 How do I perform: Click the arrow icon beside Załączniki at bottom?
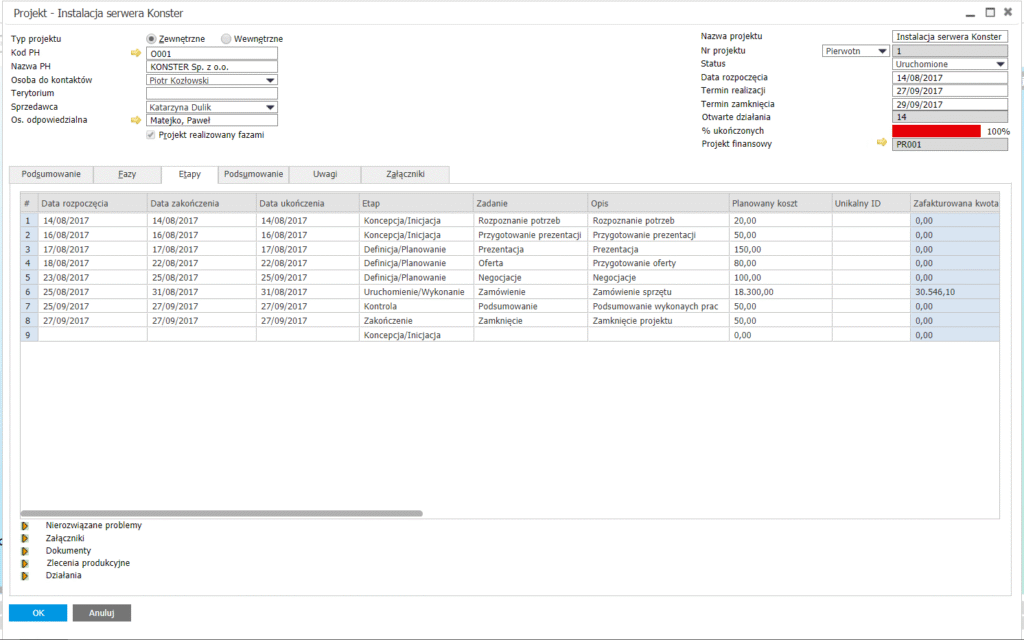(x=25, y=538)
